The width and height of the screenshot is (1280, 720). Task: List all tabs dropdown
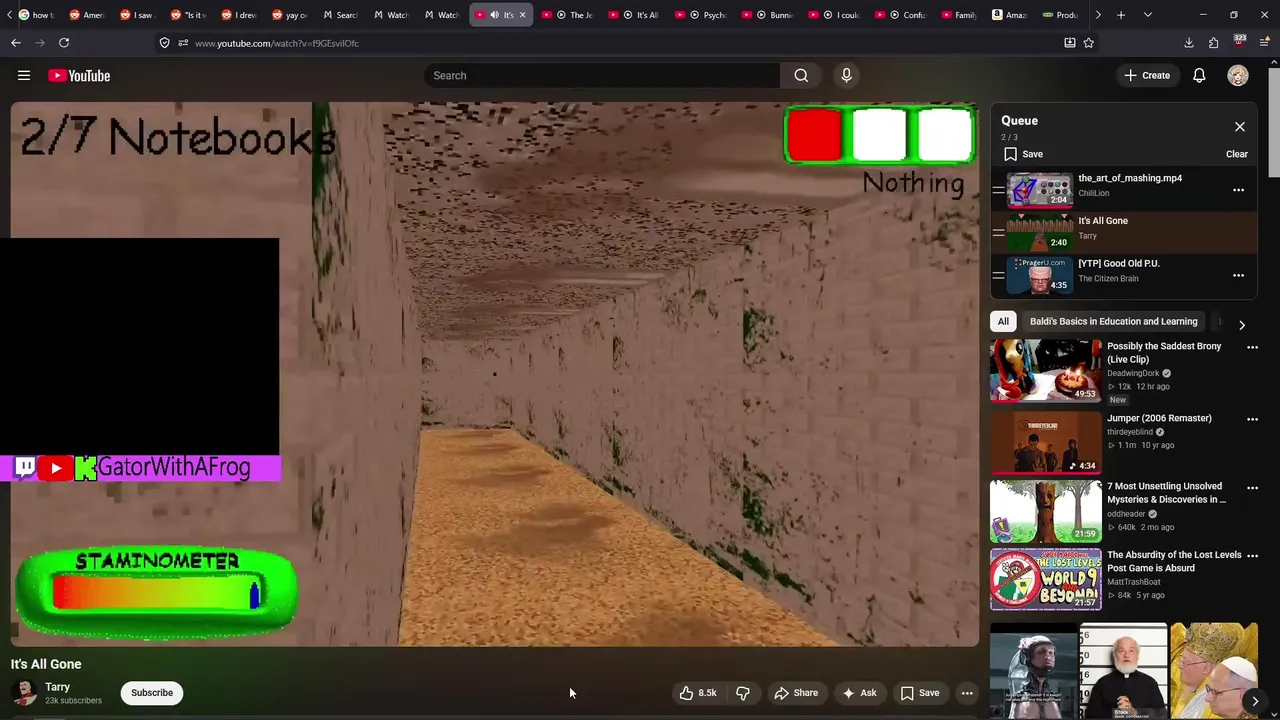(x=1148, y=15)
